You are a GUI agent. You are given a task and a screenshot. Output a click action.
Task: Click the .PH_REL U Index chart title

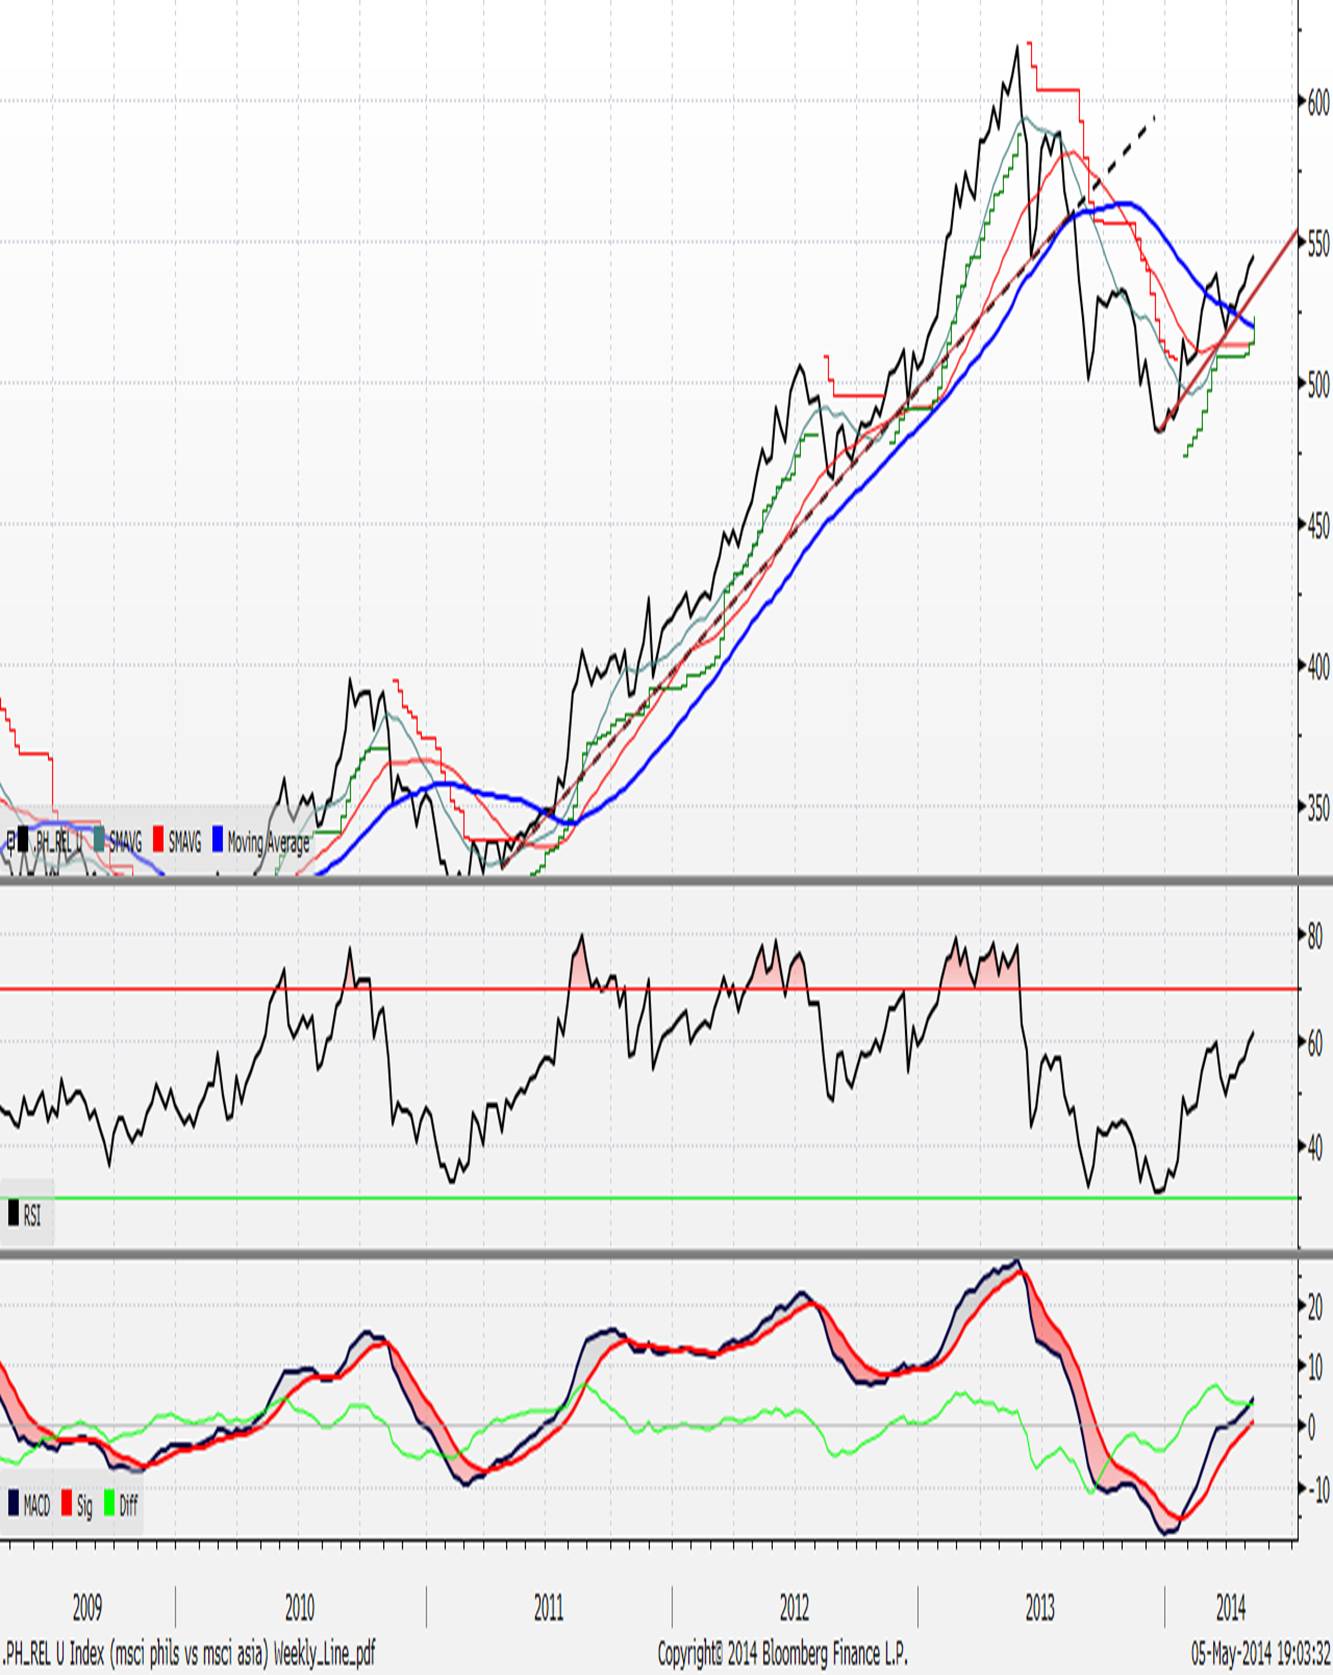[188, 1653]
